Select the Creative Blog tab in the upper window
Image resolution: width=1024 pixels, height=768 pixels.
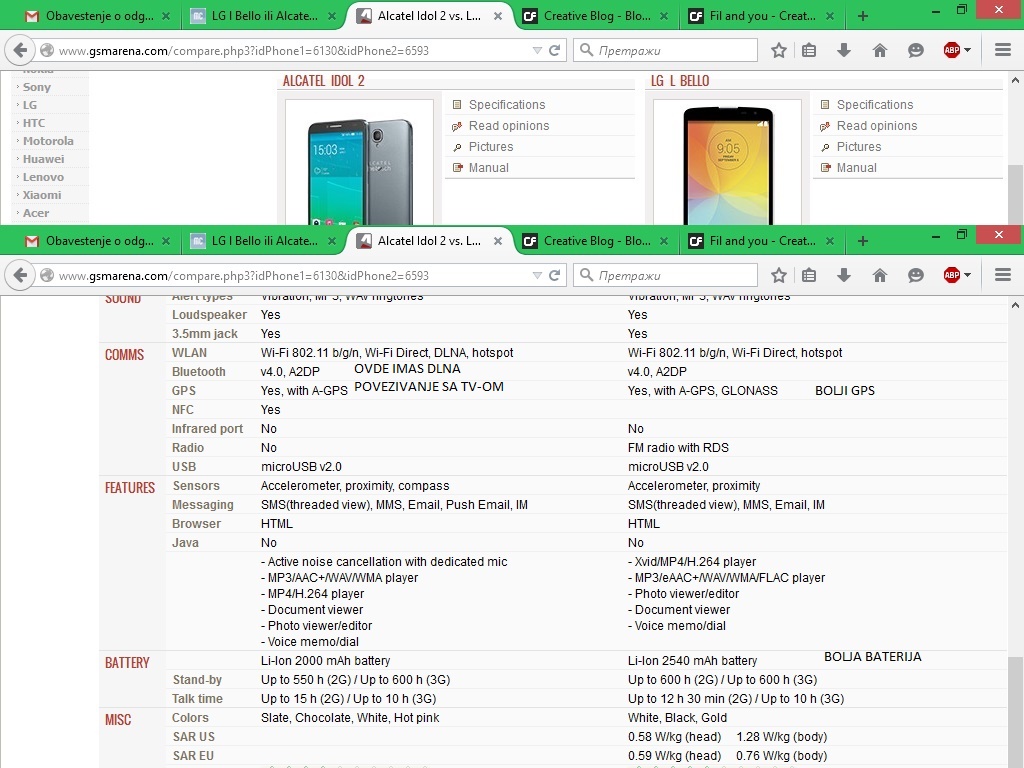[593, 16]
